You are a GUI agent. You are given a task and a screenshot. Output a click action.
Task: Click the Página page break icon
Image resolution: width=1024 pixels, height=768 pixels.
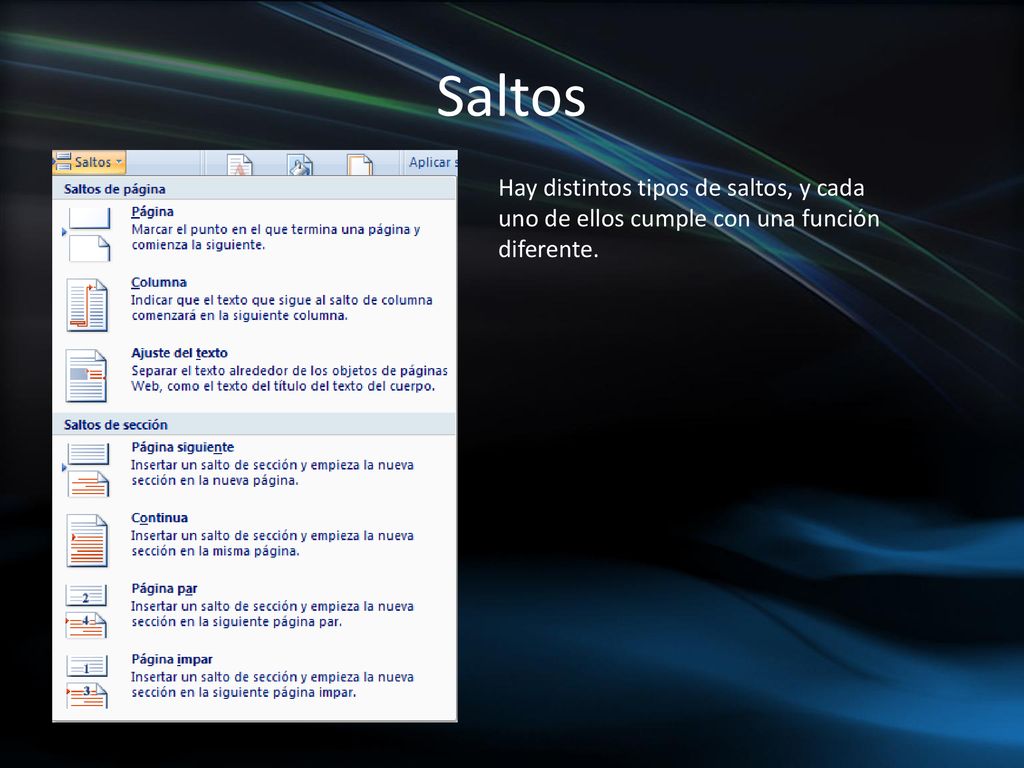(x=88, y=234)
